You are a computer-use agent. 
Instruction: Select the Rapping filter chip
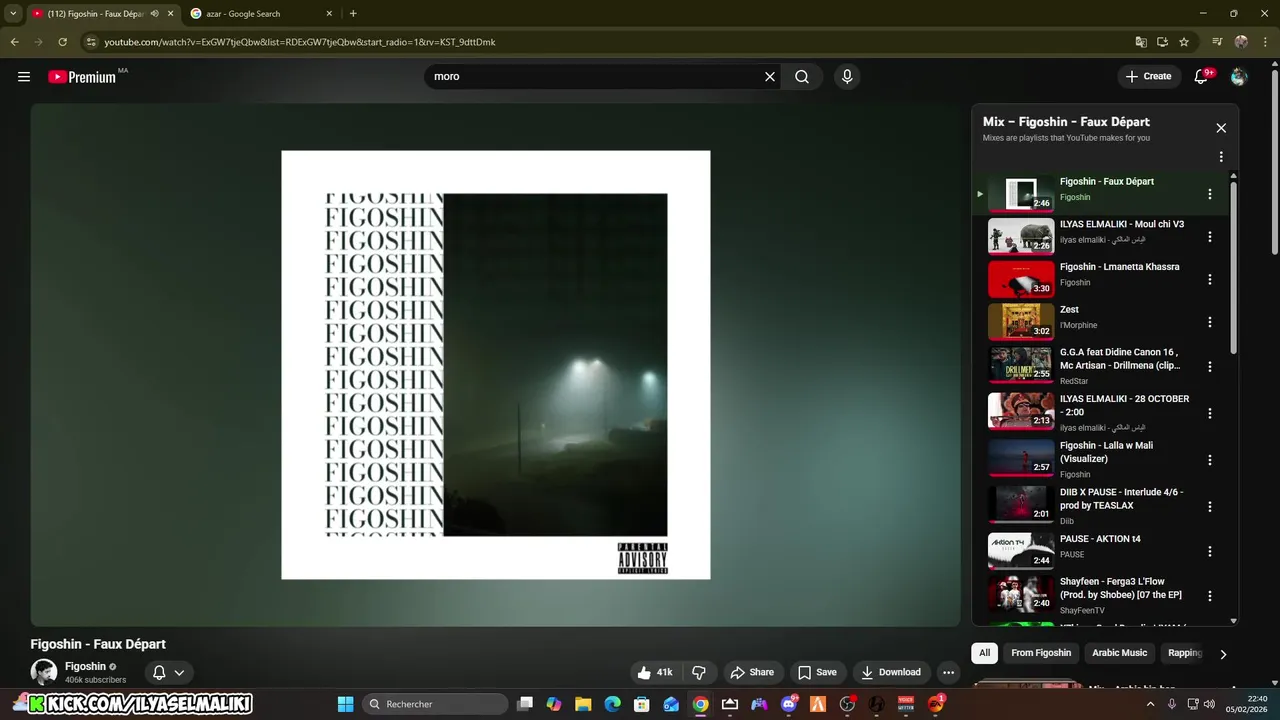click(x=1184, y=653)
